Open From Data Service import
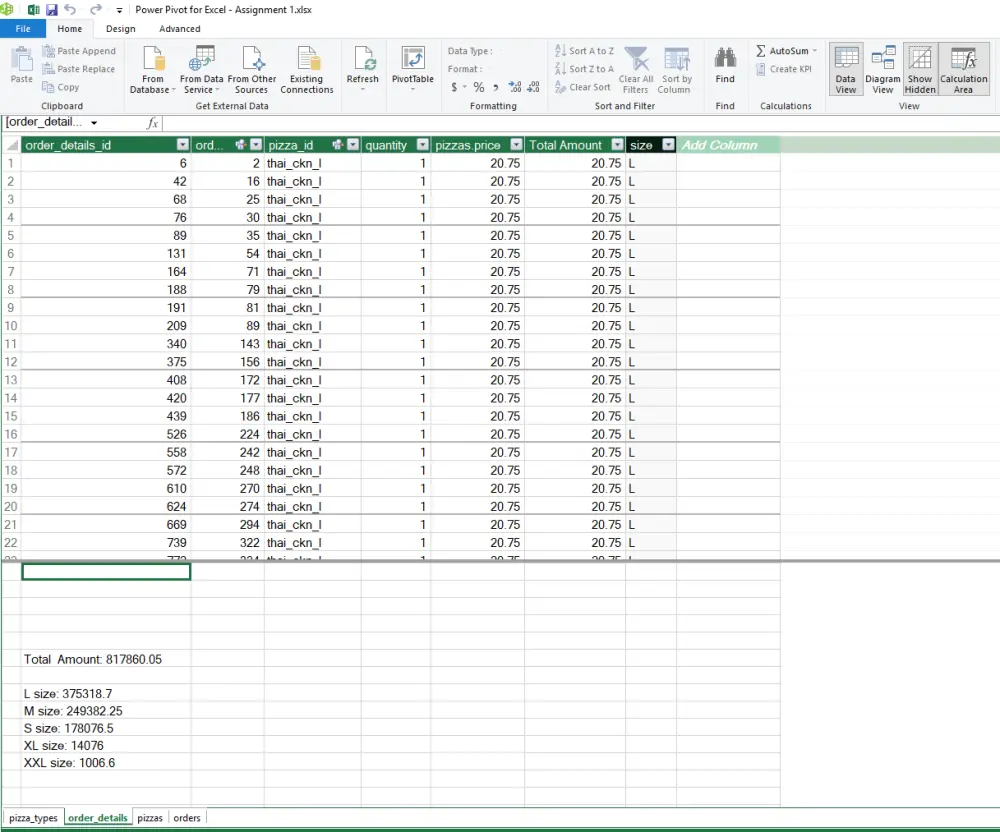 (x=202, y=70)
